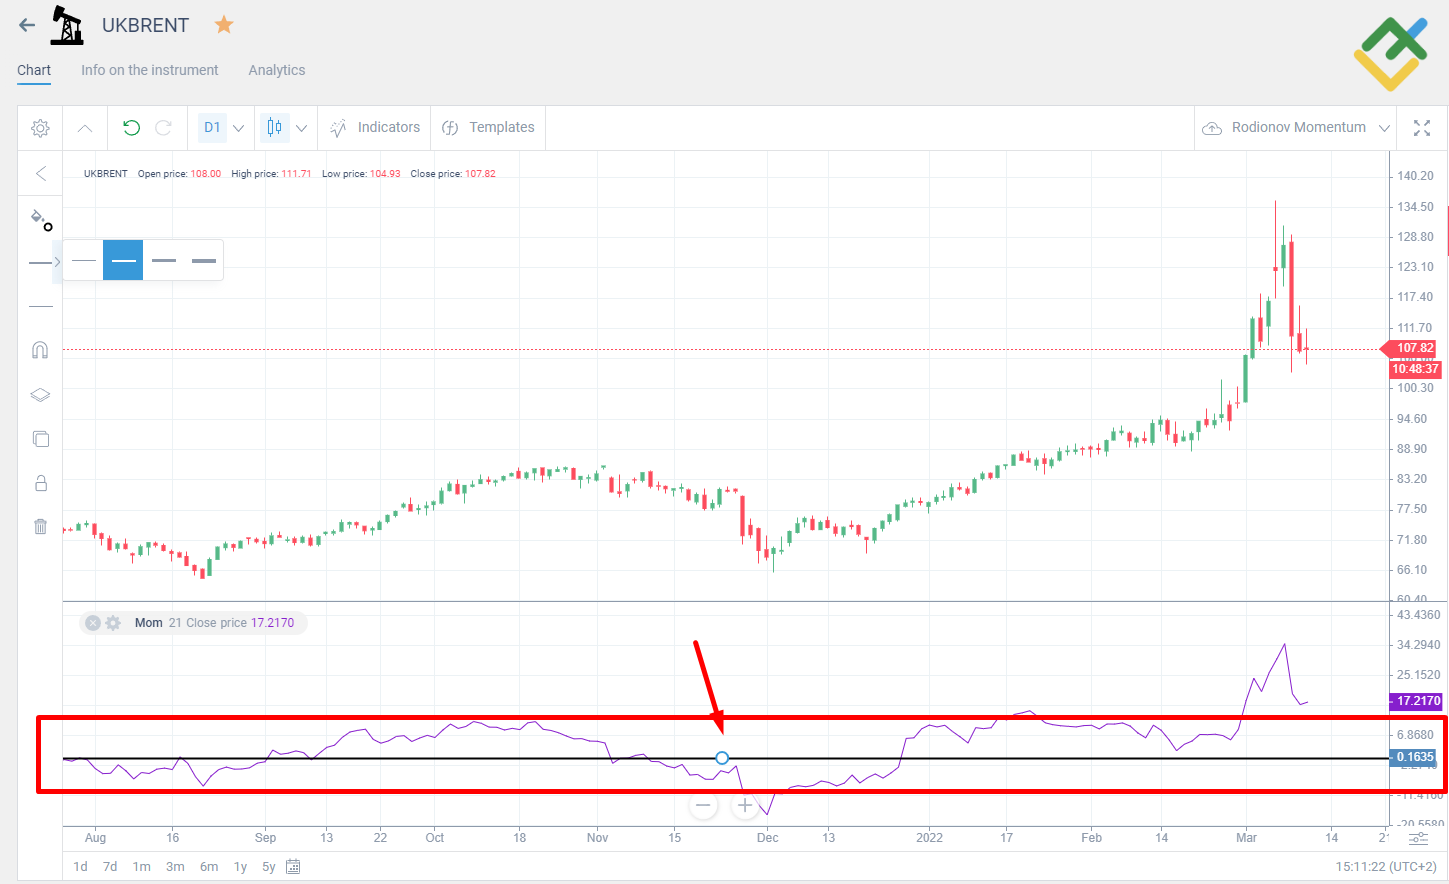1449x884 pixels.
Task: Open the Info on the instrument tab
Action: pos(149,70)
